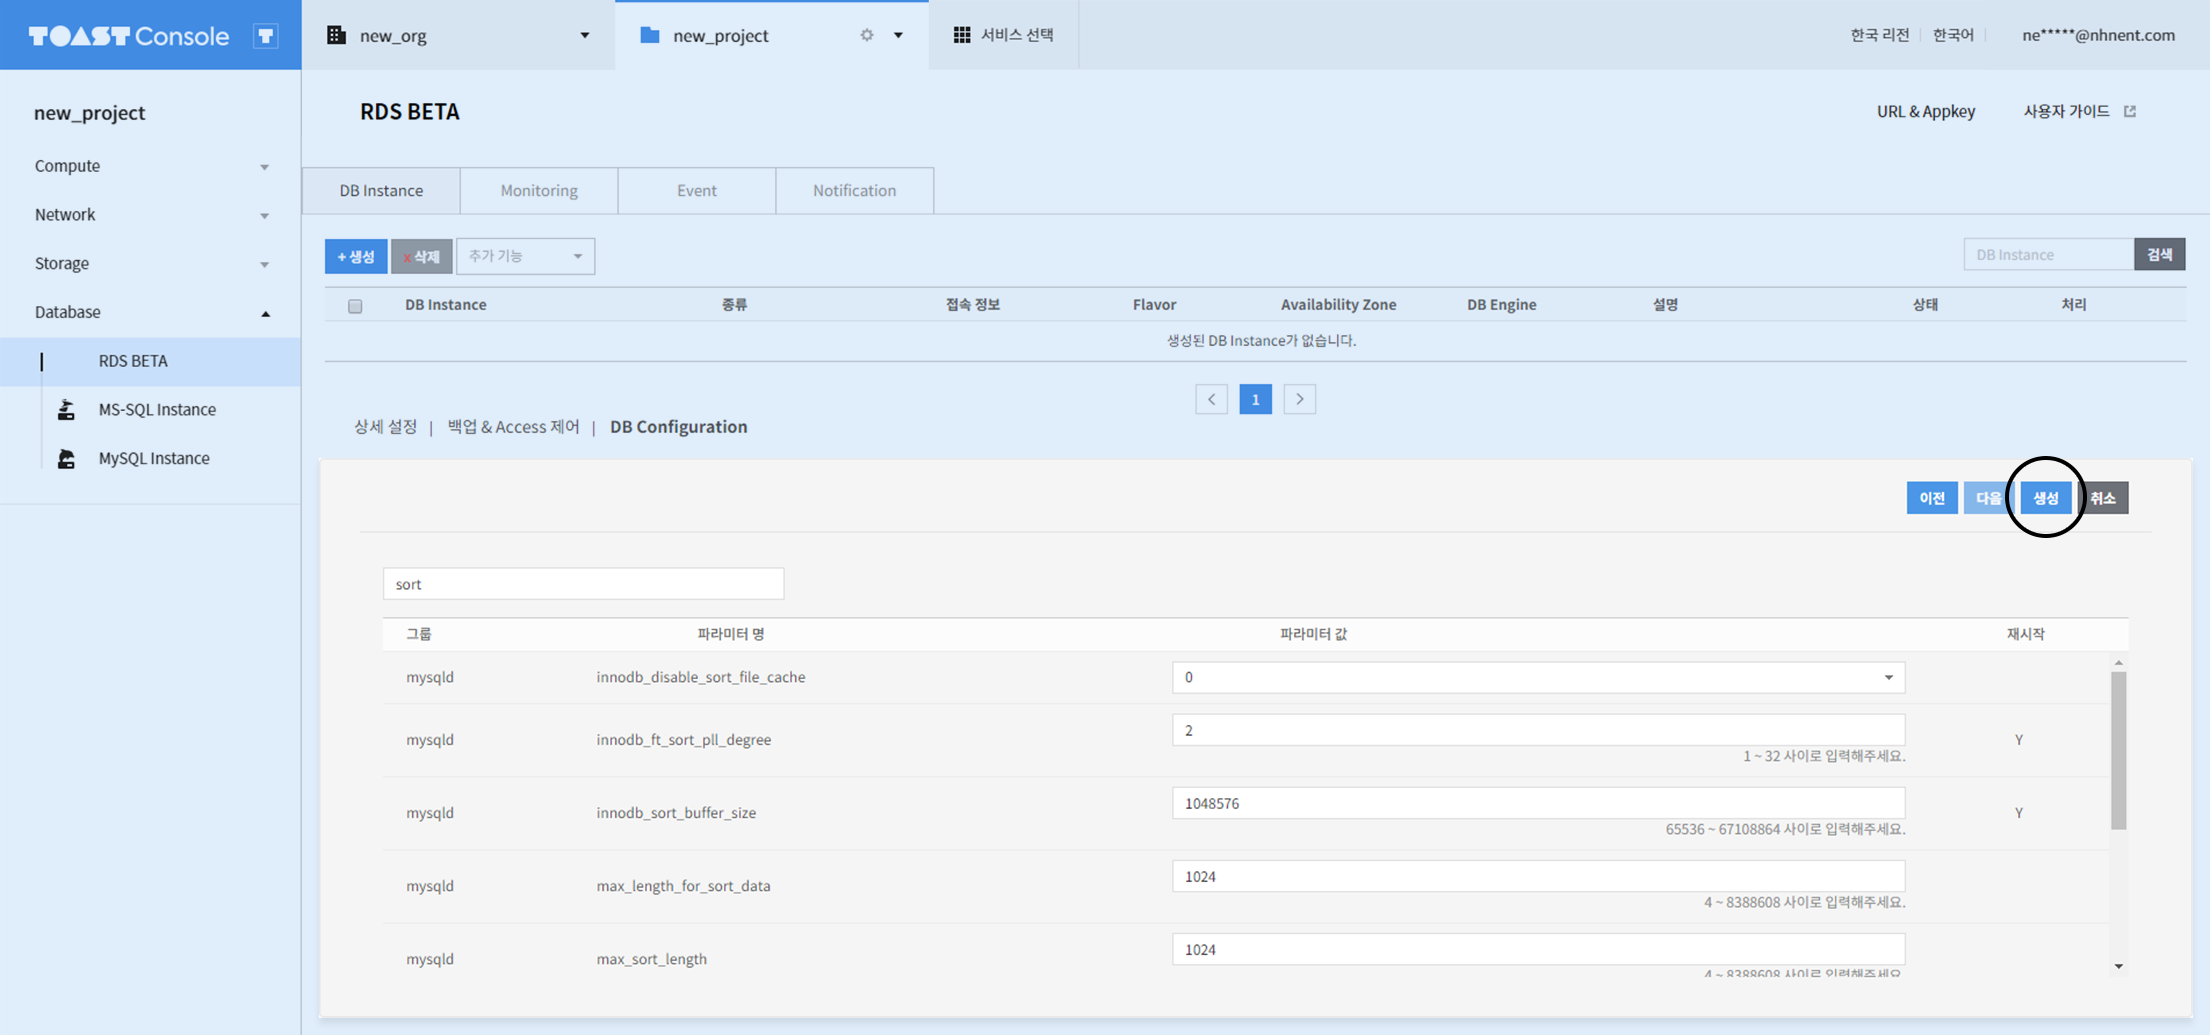Click the folder icon beside new_project
The height and width of the screenshot is (1035, 2210).
click(x=650, y=35)
